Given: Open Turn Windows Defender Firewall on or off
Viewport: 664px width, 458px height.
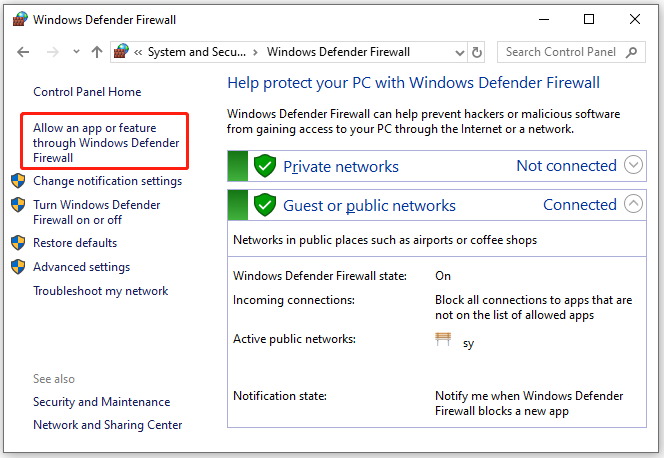Looking at the screenshot, I should coord(97,212).
